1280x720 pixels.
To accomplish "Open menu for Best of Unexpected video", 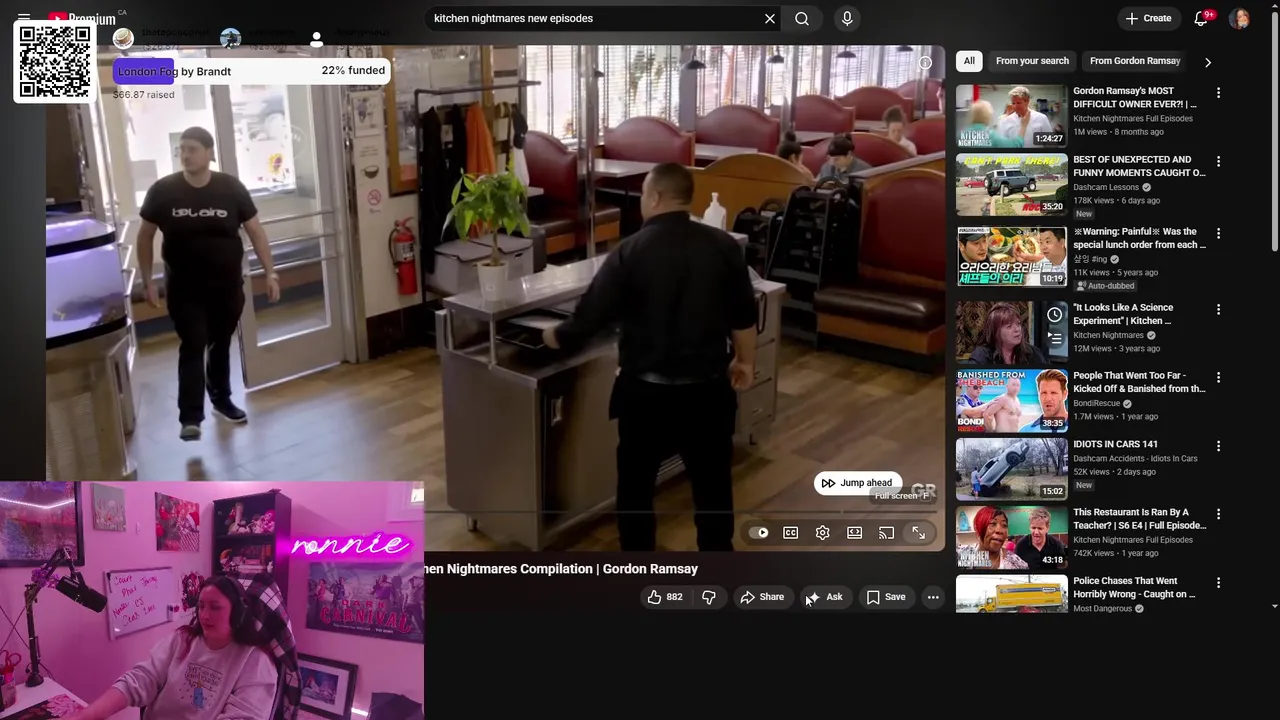I will click(1218, 161).
